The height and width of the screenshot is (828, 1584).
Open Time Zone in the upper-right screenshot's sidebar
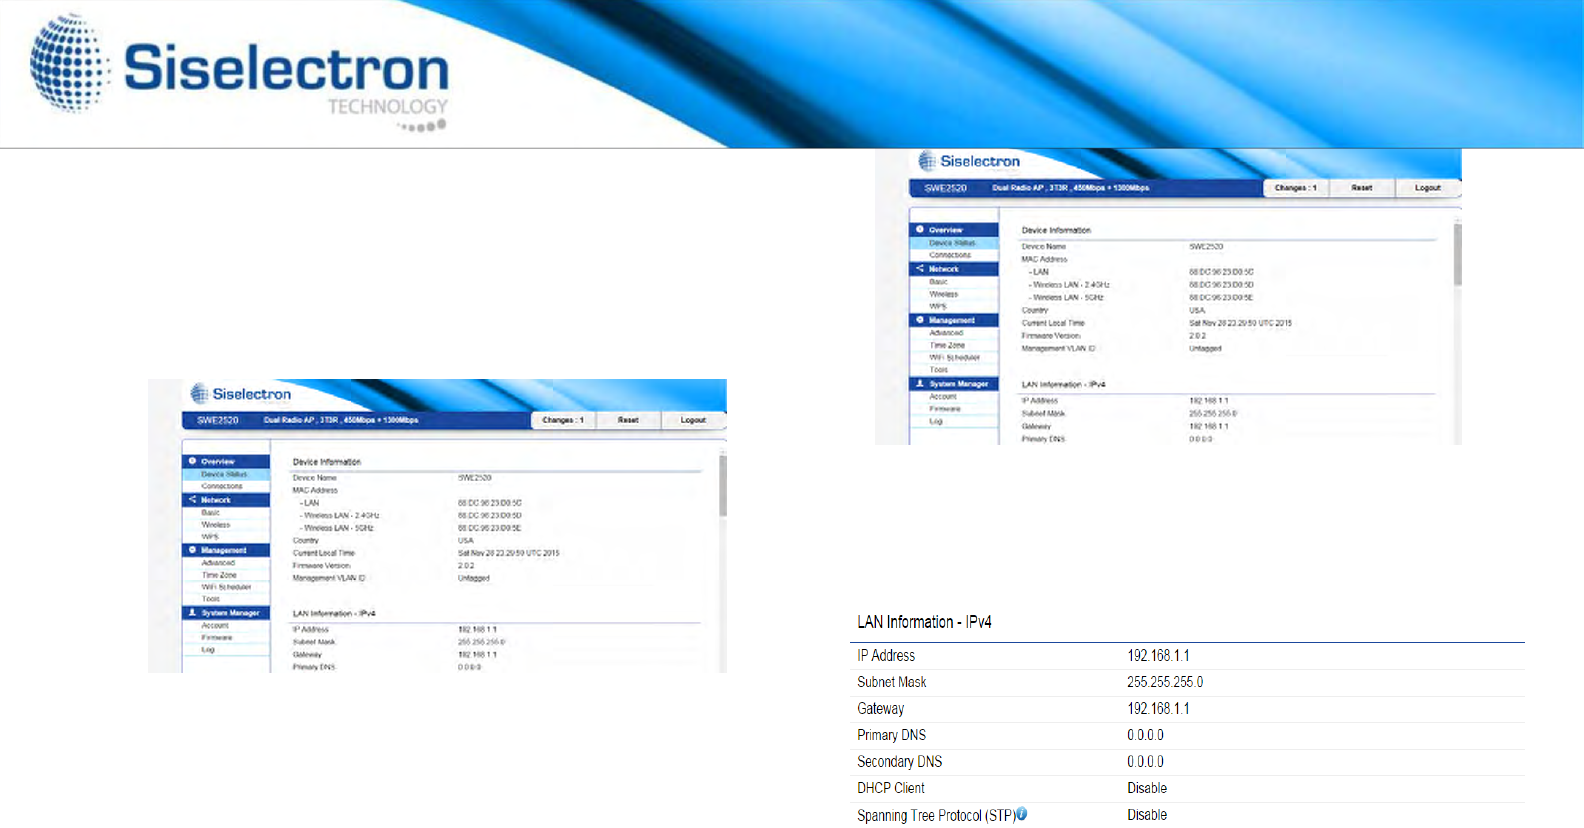[947, 345]
